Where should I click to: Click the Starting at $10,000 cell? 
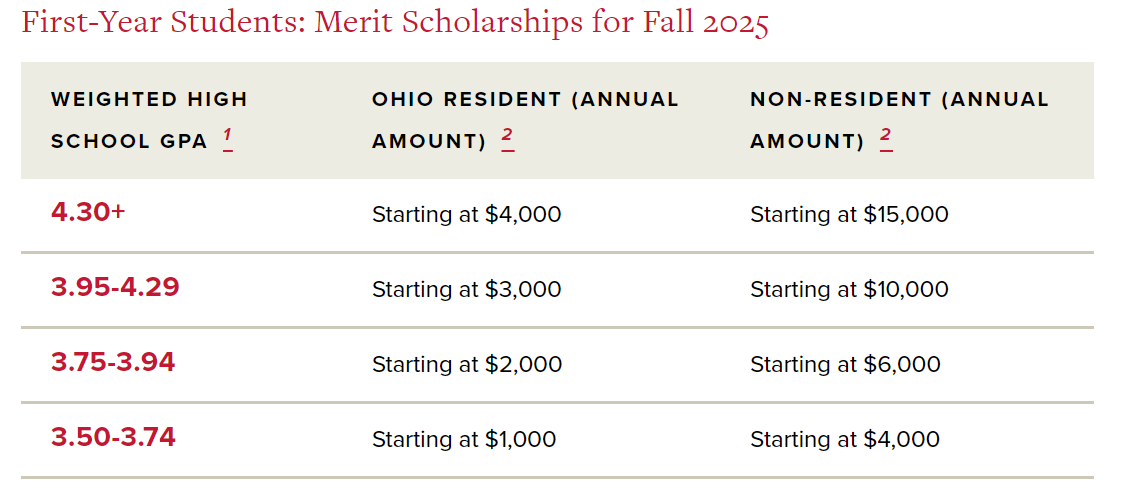click(849, 289)
